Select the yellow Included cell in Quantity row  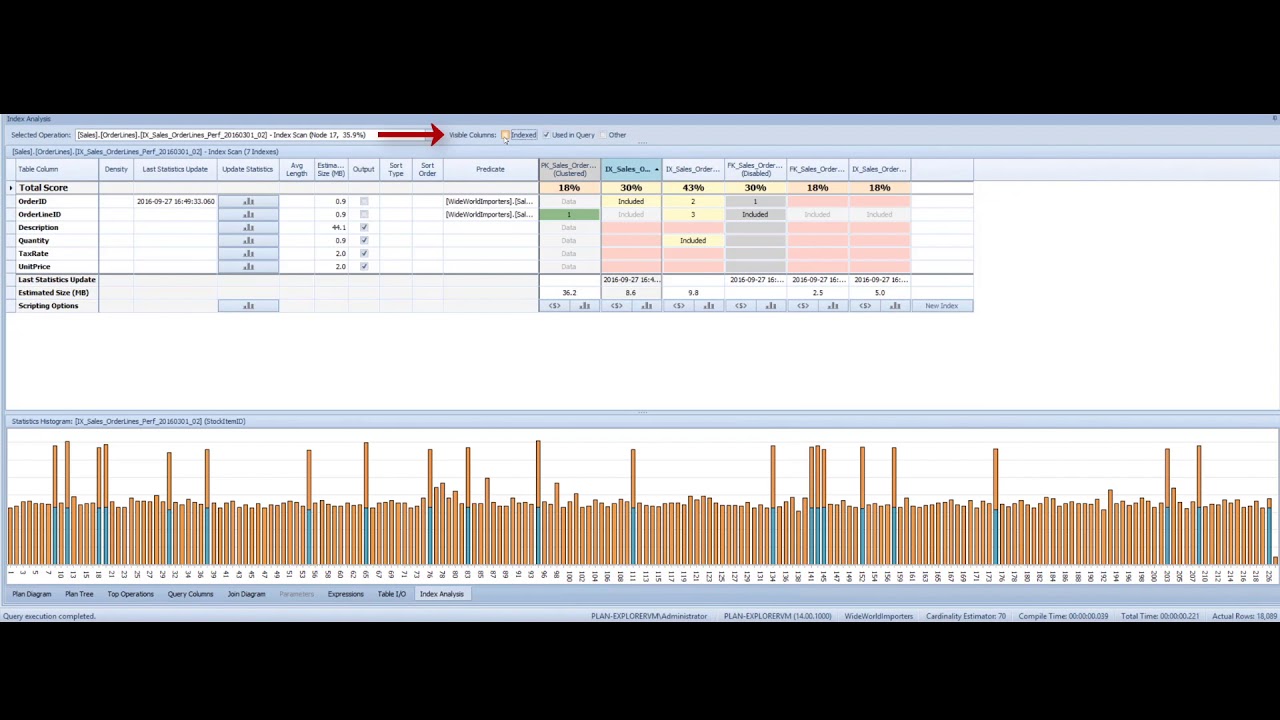[x=693, y=241]
